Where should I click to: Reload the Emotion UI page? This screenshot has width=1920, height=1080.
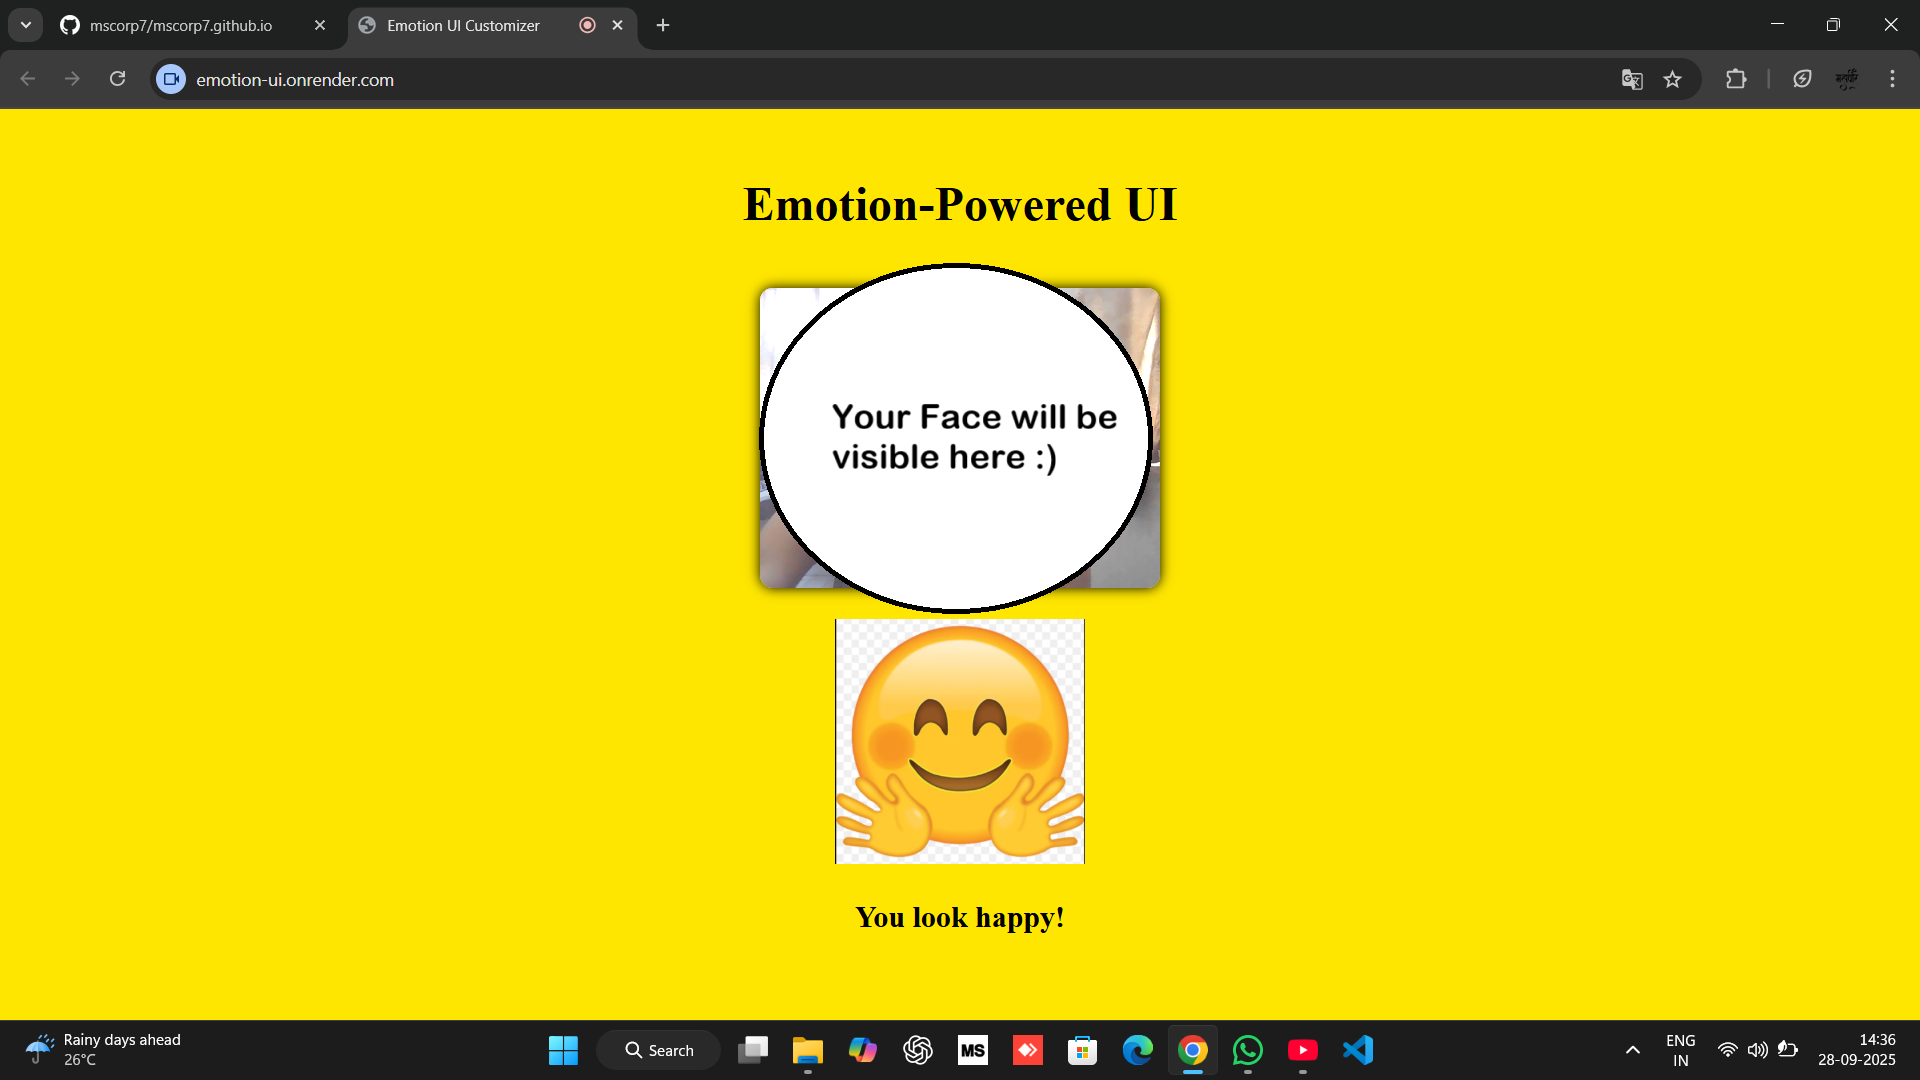click(117, 79)
